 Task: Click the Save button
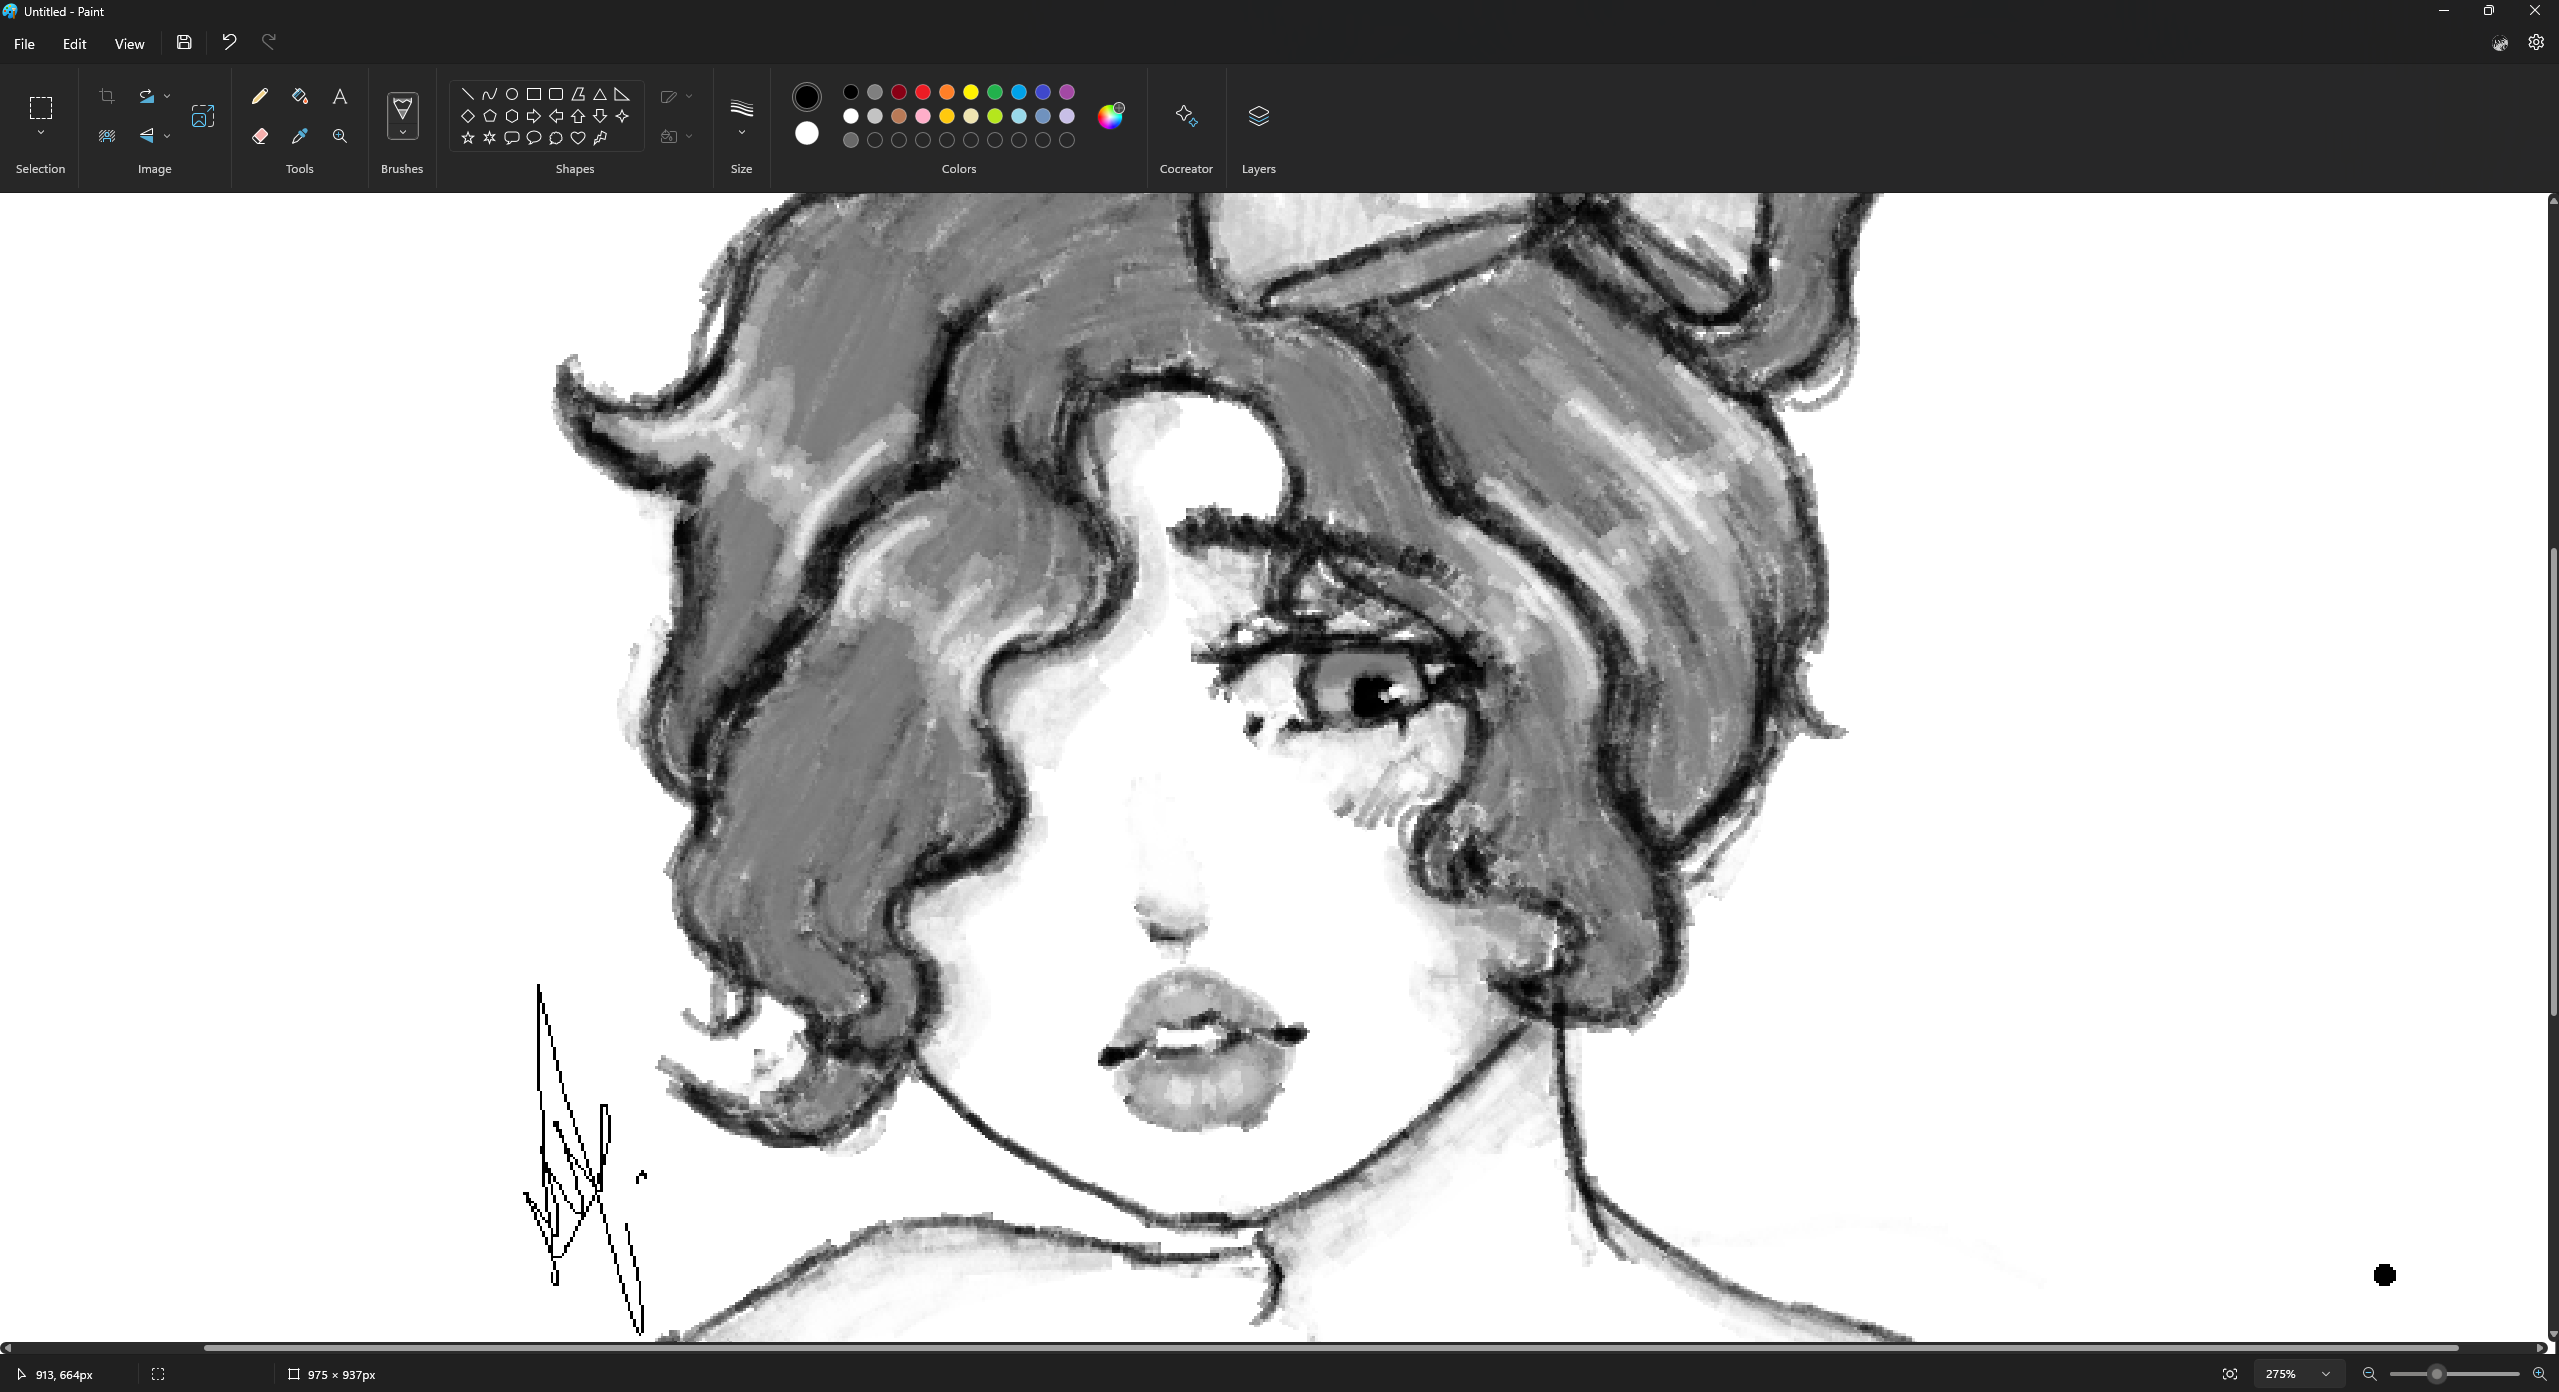(184, 42)
